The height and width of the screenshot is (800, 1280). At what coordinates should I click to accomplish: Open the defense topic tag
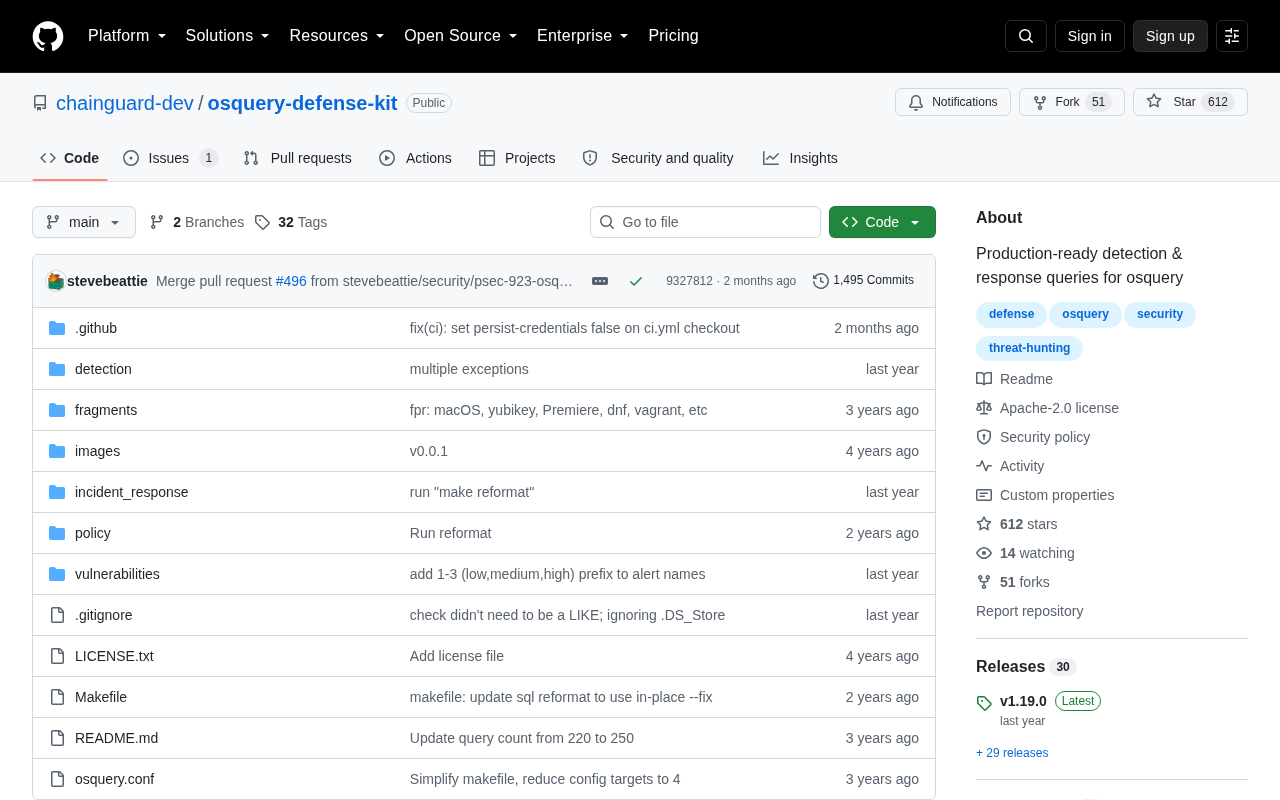(x=1011, y=314)
